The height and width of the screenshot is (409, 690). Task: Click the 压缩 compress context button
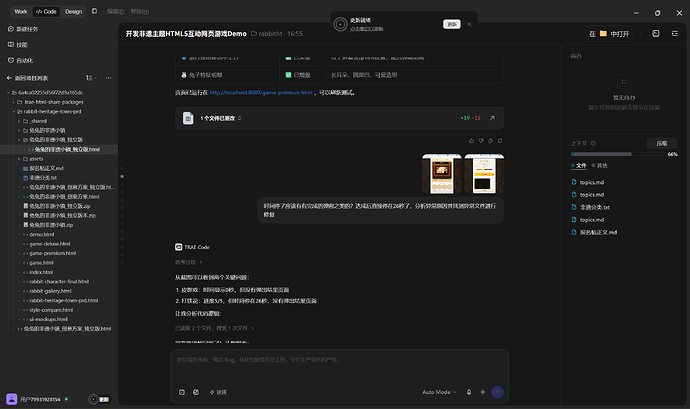(661, 144)
